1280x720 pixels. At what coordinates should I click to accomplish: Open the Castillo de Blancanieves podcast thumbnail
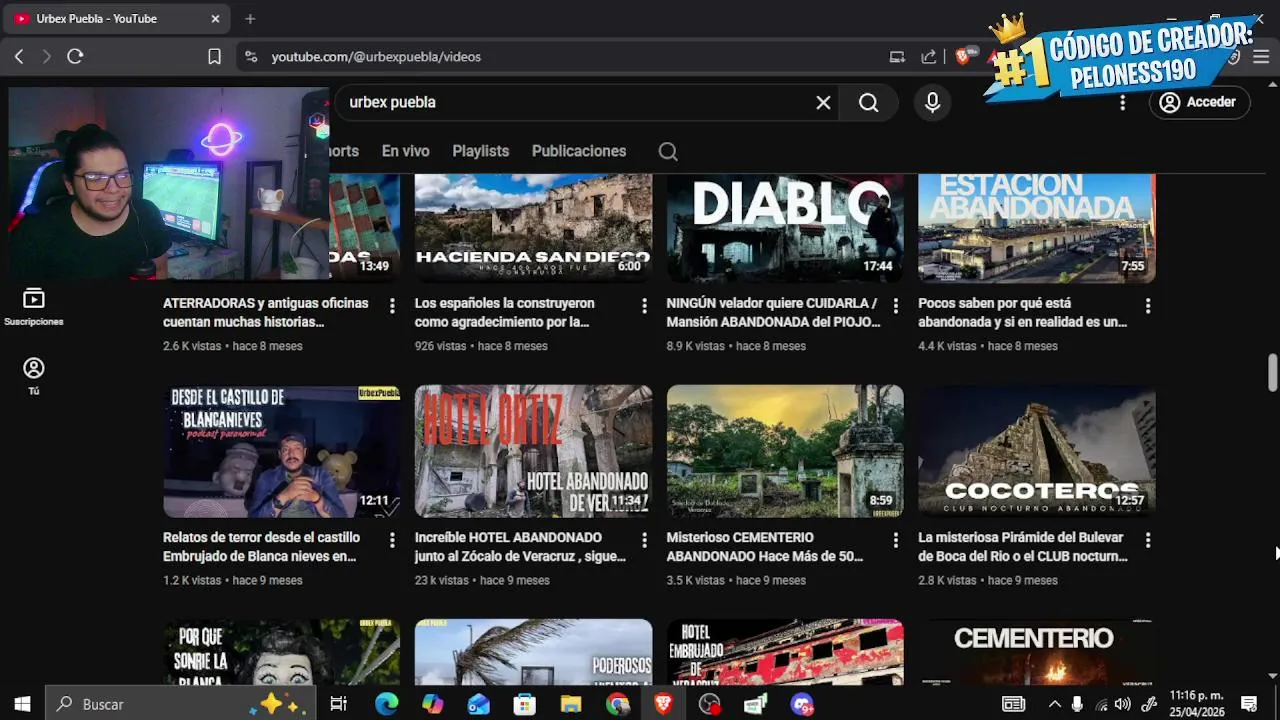[281, 451]
